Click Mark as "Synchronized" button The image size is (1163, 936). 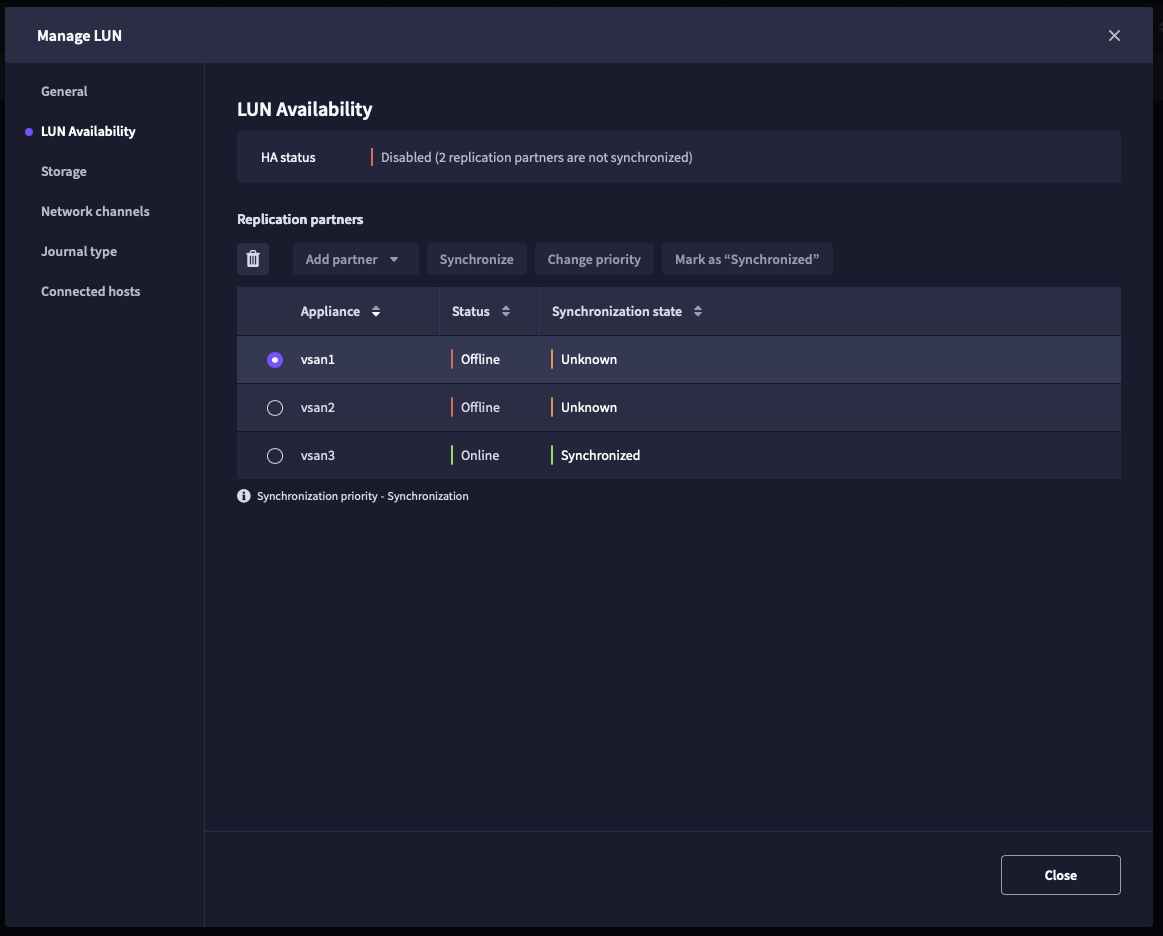pyautogui.click(x=747, y=259)
